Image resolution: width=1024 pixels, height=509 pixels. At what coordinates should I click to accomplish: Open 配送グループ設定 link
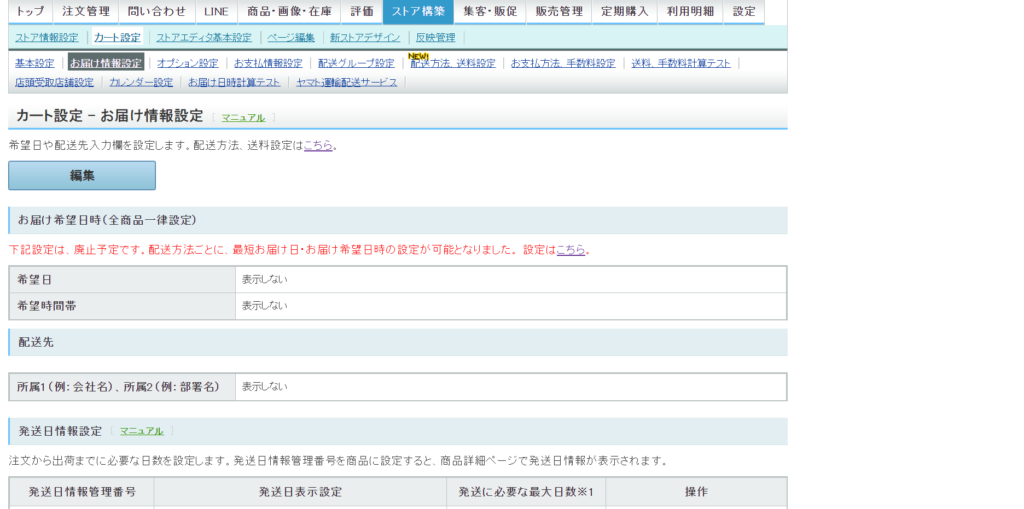coord(356,63)
